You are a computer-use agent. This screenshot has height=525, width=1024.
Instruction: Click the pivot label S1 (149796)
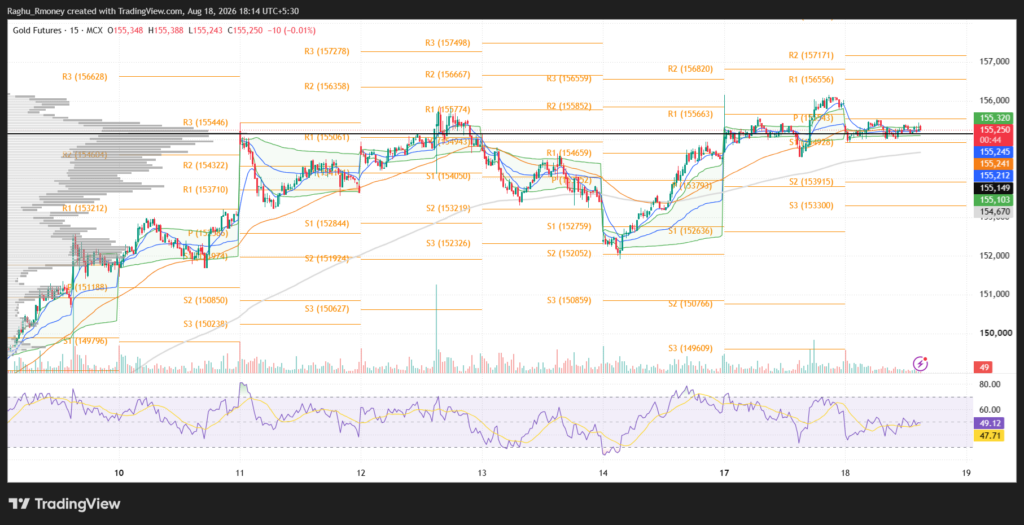85,340
